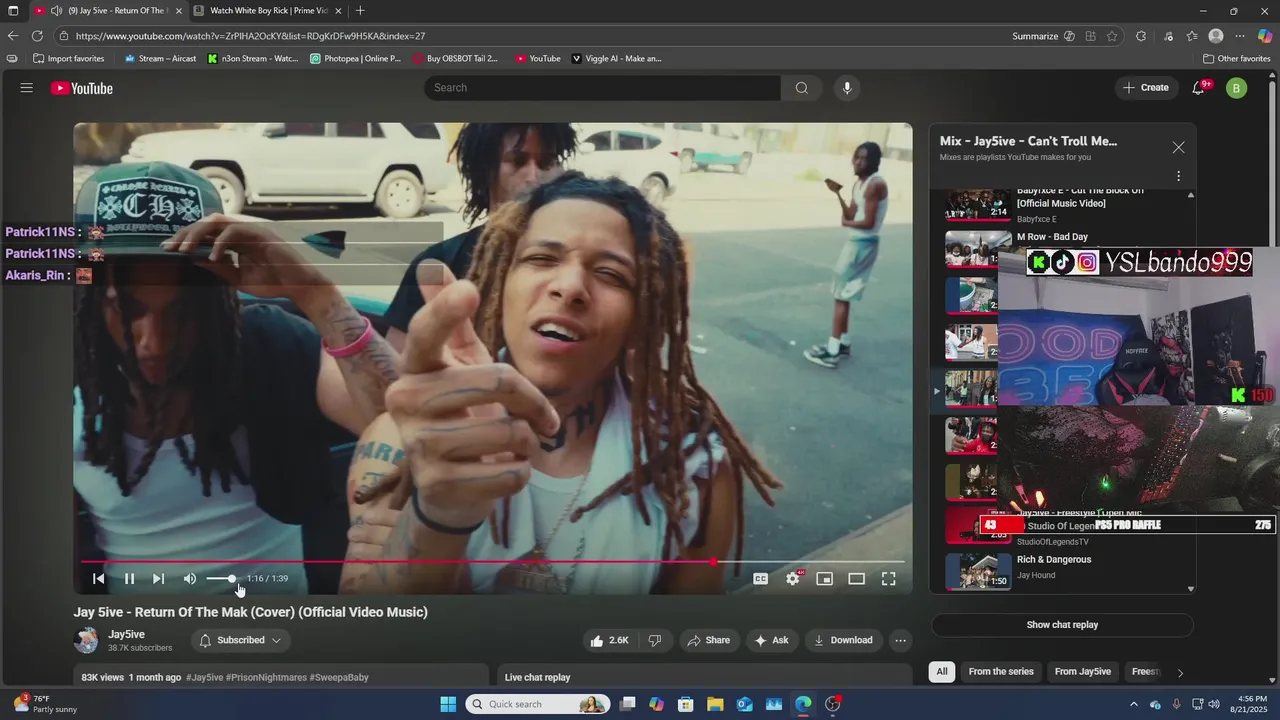Viewport: 1280px width, 720px height.
Task: Show chat replay
Action: [1062, 625]
